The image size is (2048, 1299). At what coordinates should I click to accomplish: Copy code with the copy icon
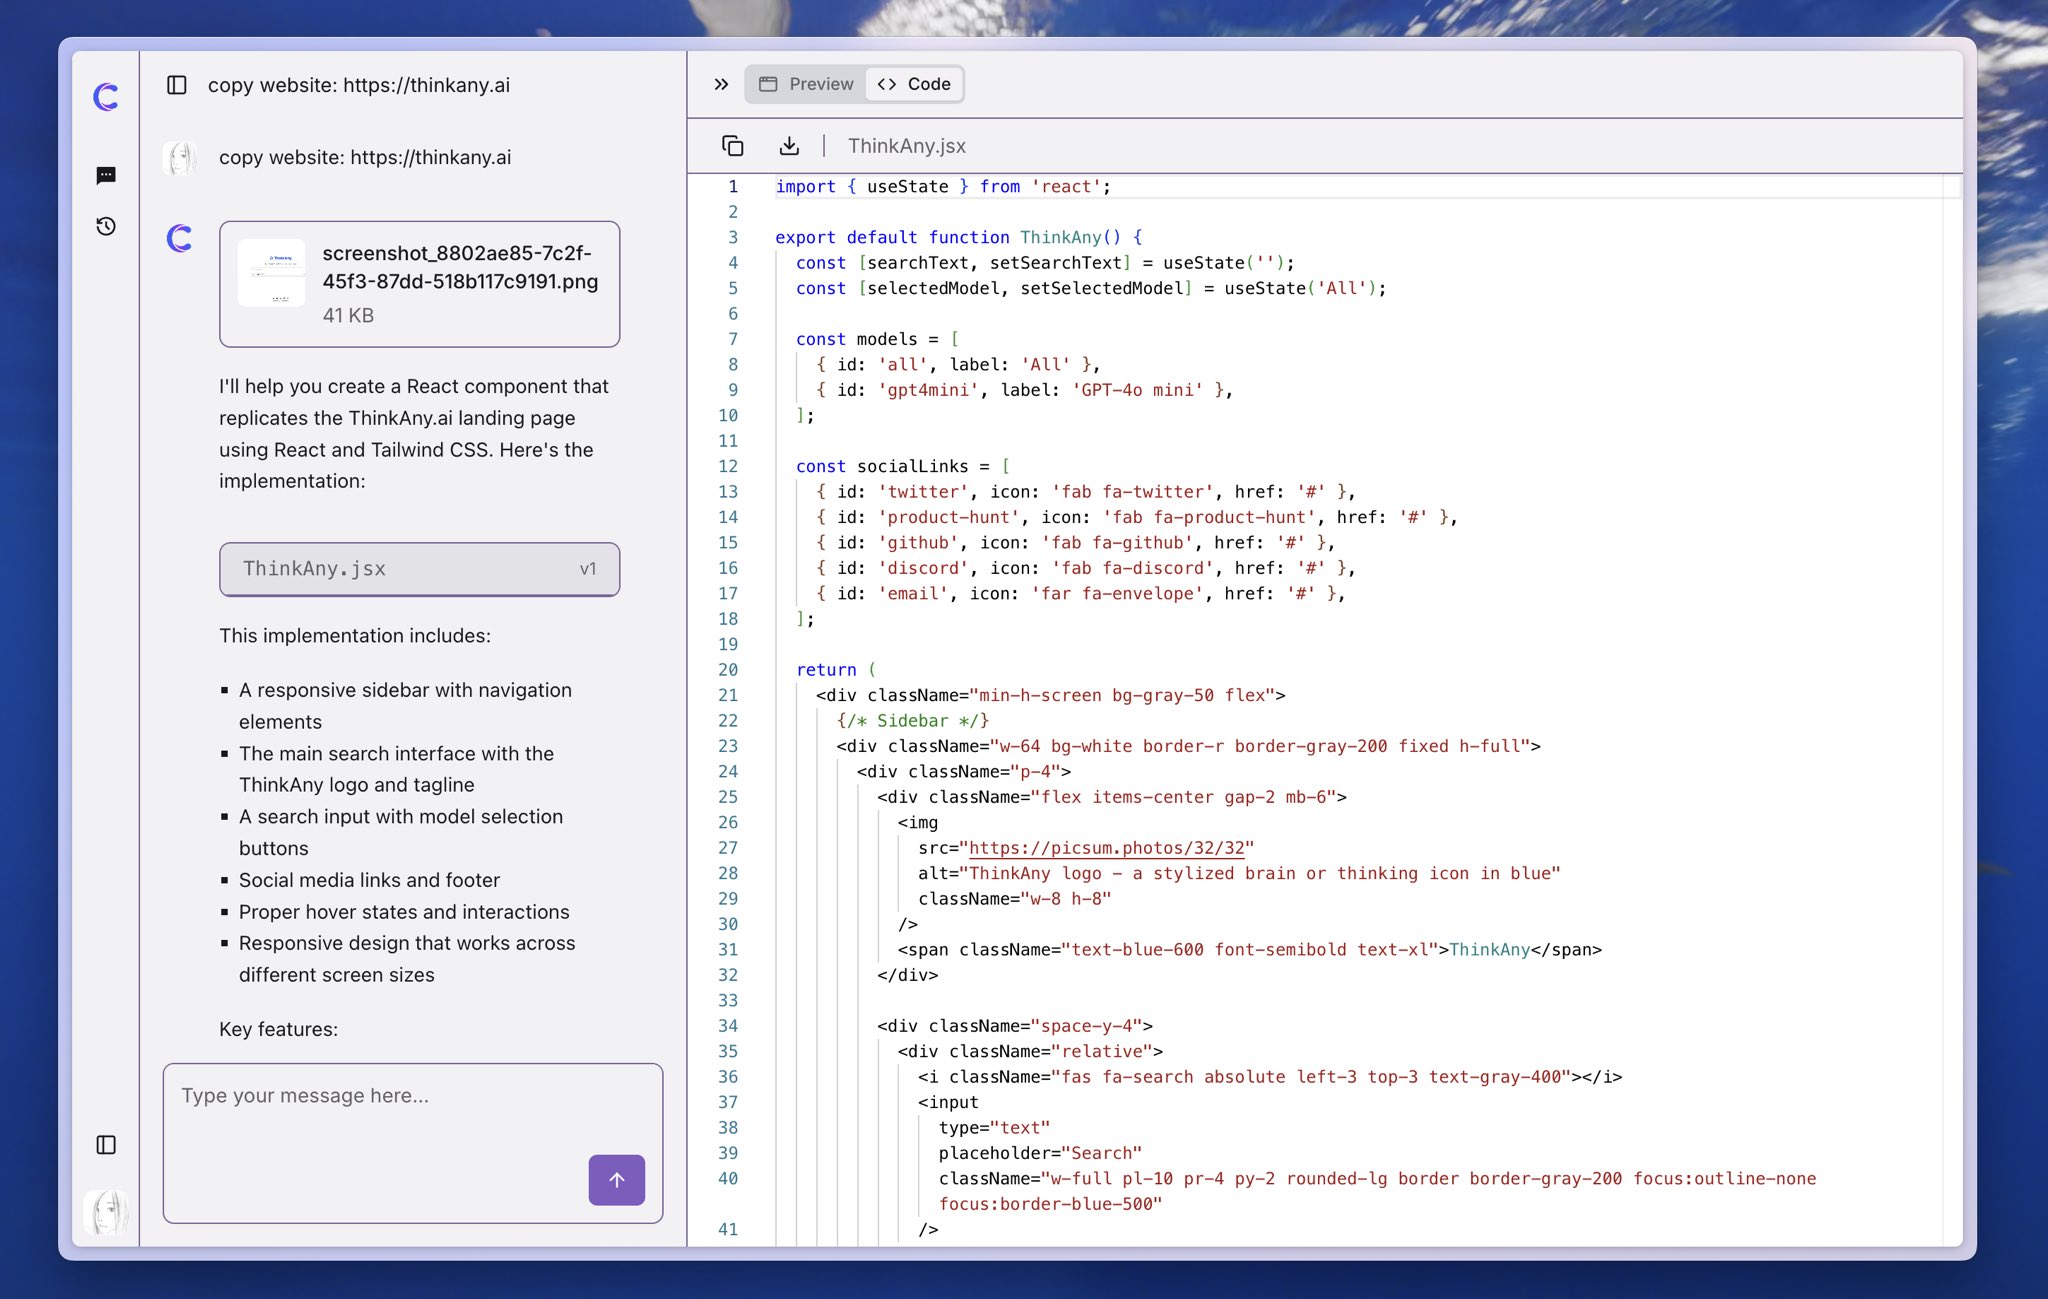tap(732, 146)
